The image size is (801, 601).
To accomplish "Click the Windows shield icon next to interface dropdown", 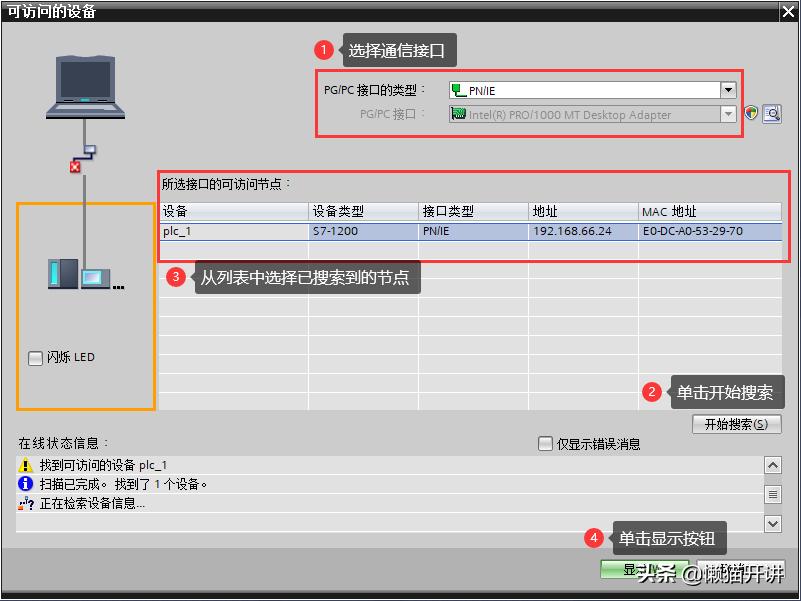I will (x=751, y=113).
